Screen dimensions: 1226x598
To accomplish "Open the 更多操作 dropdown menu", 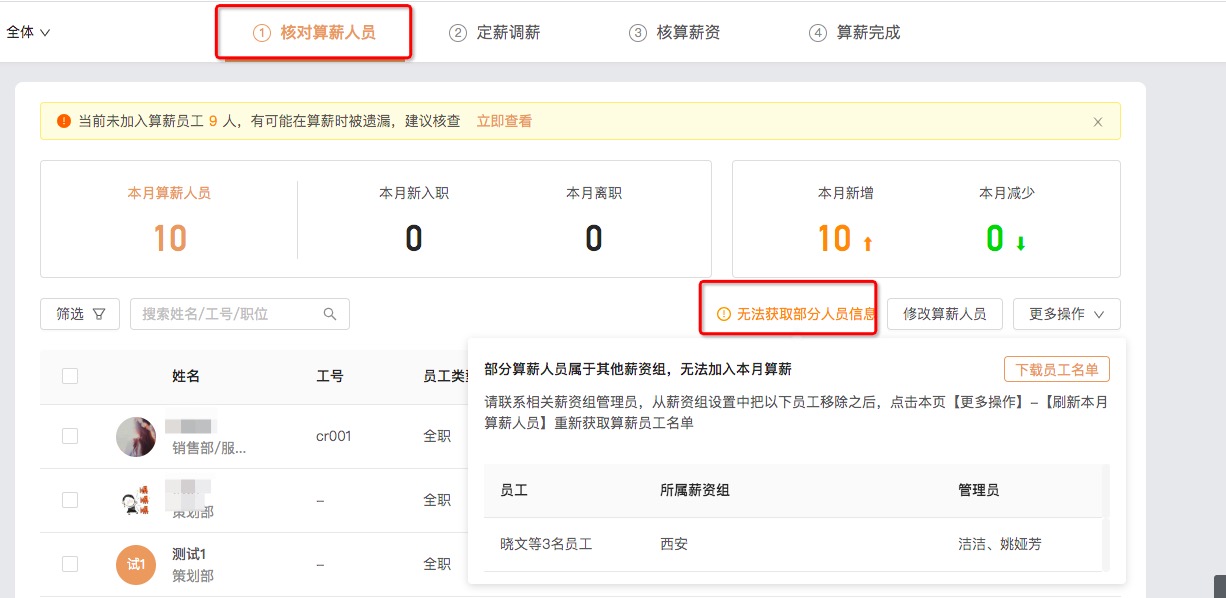I will (1066, 314).
